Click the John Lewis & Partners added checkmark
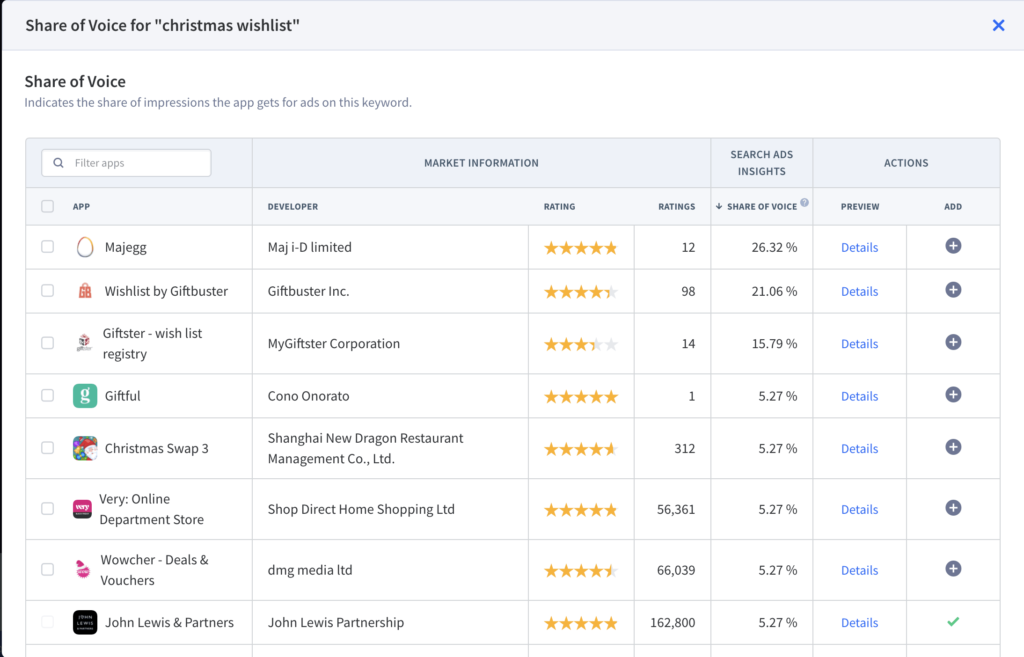Screen dimensions: 1024x657 pos(953,622)
